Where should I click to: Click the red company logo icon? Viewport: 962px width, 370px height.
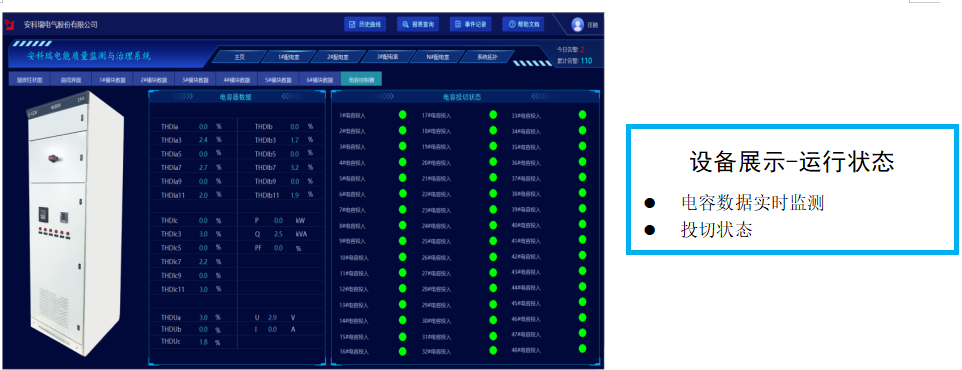[x=9, y=25]
